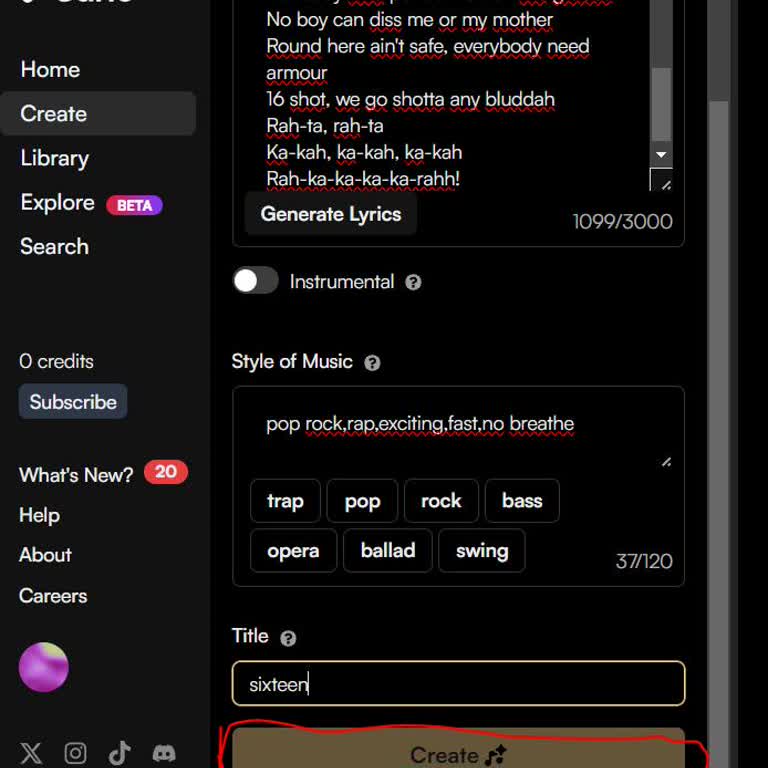Open Explore in the sidebar

click(57, 202)
